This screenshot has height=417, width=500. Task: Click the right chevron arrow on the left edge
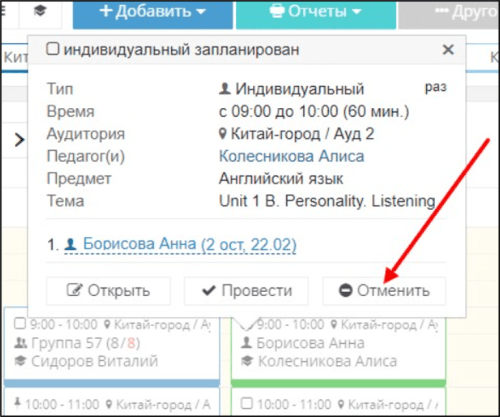20,140
